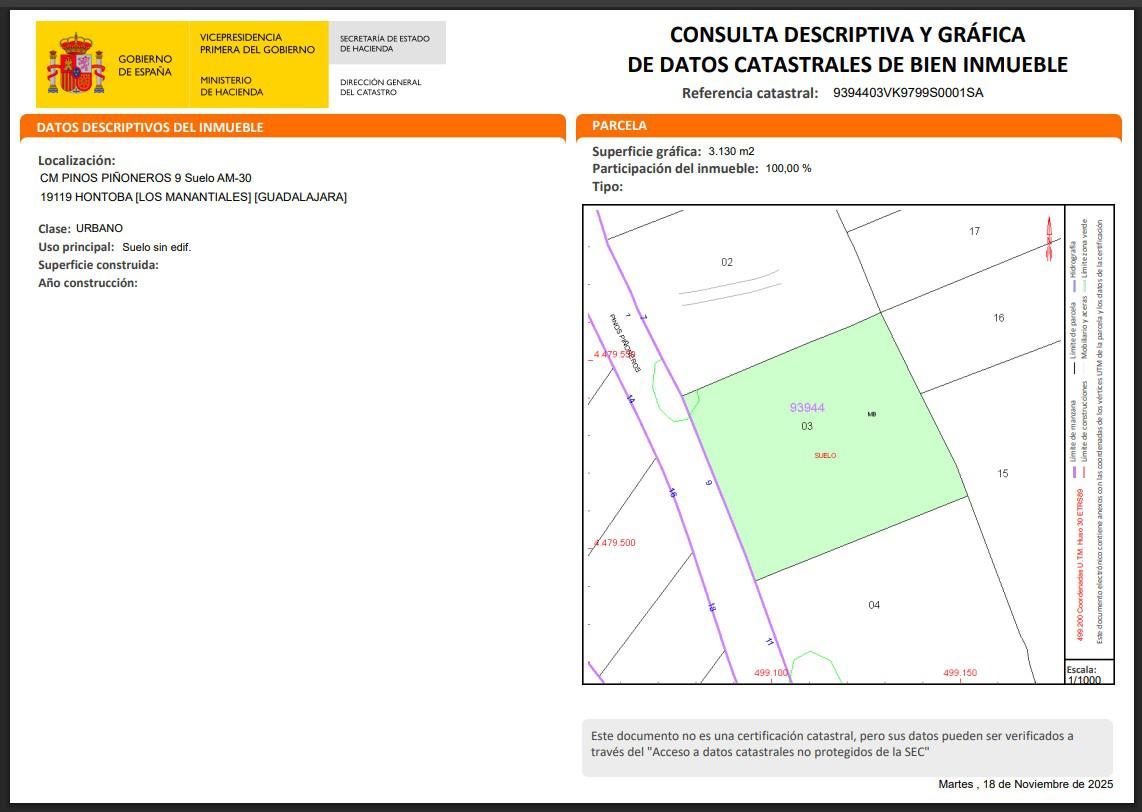1142x812 pixels.
Task: Click the catastral reference 9394403VK9799S0001SA
Action: [x=908, y=92]
